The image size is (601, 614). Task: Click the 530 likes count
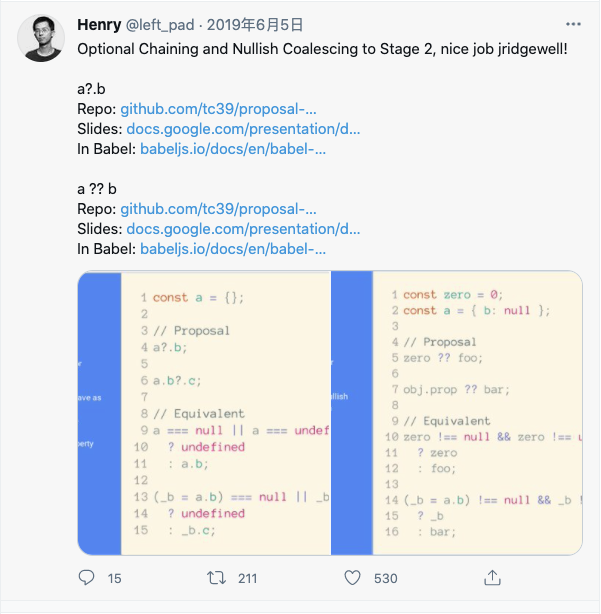[x=385, y=578]
